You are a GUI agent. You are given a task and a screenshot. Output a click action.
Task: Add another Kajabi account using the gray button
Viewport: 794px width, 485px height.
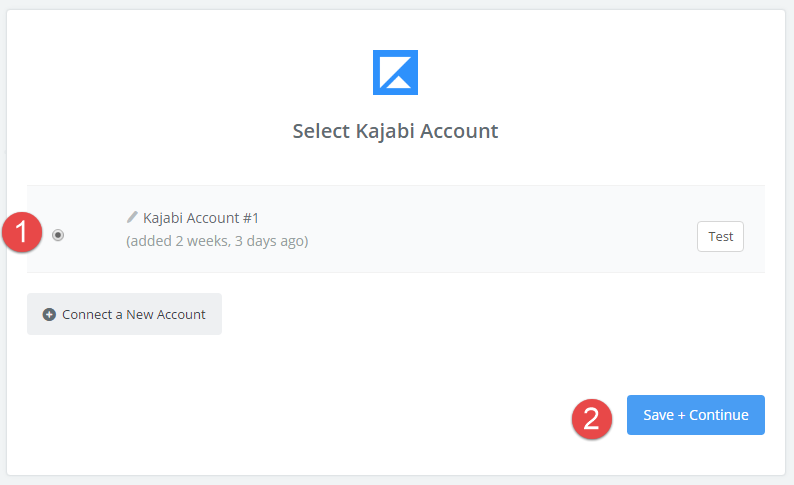(x=124, y=314)
